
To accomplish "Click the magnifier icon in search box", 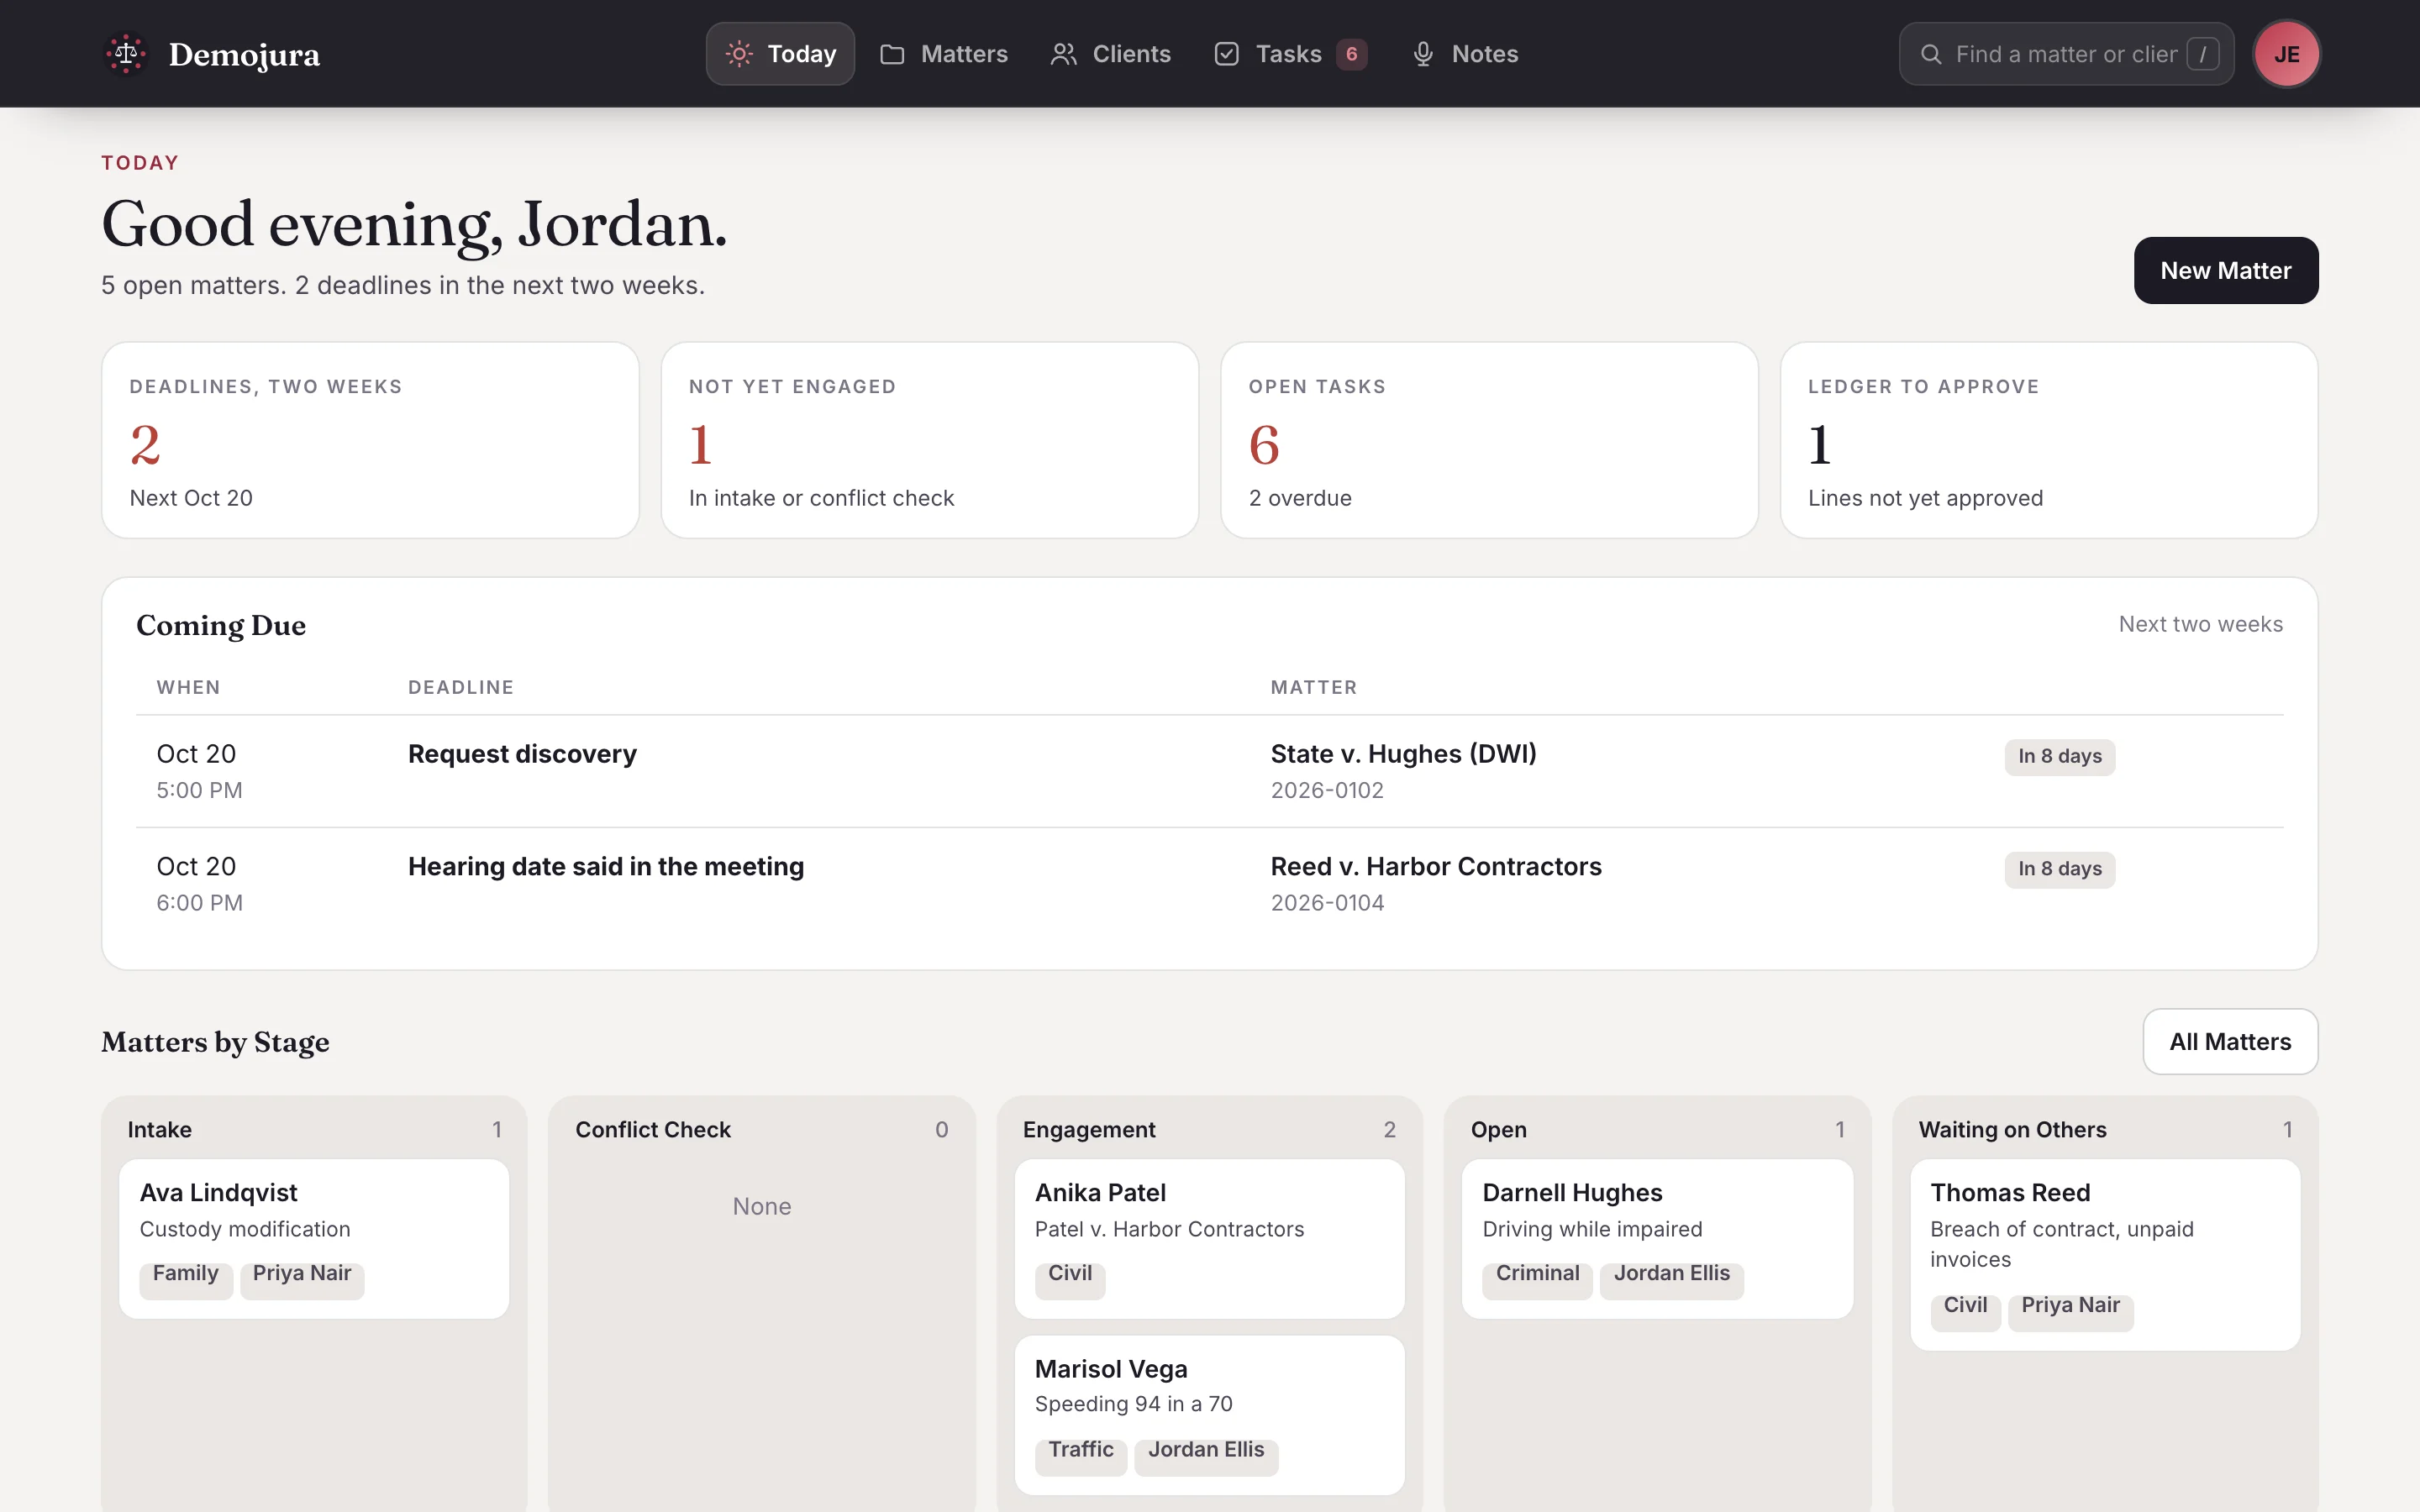I will [x=1931, y=54].
